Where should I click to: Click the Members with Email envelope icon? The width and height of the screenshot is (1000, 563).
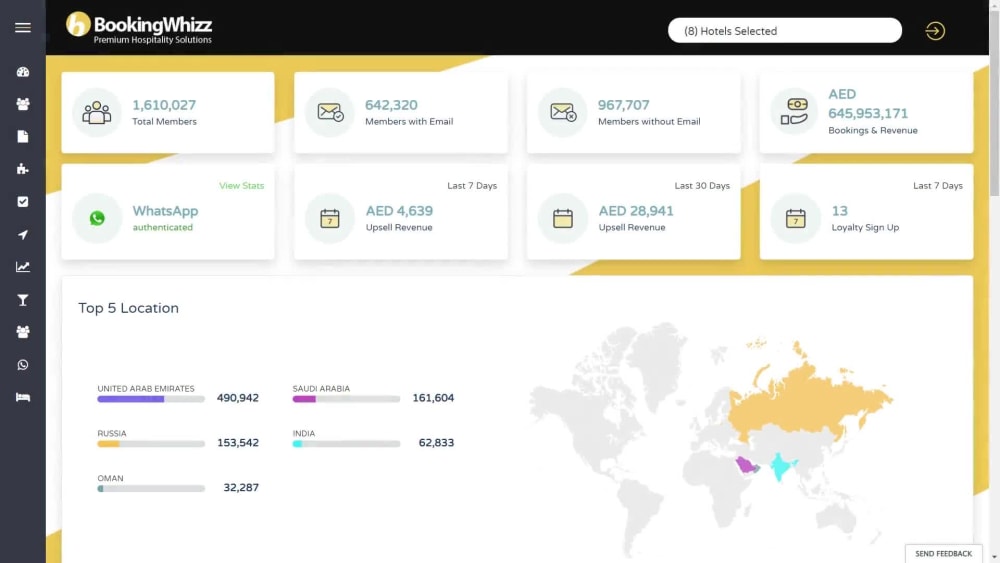[x=330, y=113]
